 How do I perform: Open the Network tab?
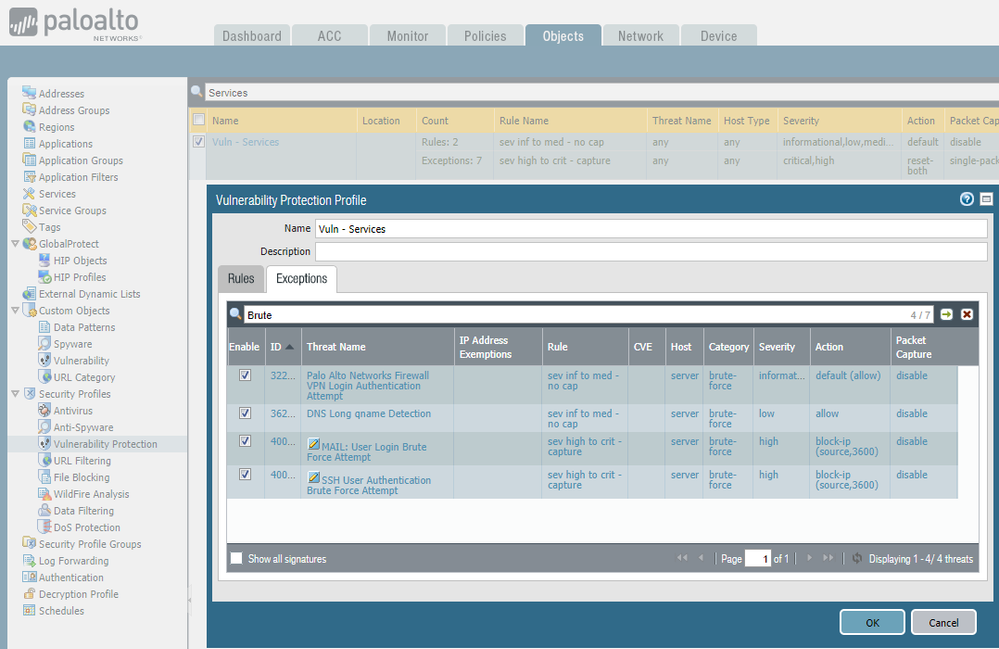(x=640, y=36)
